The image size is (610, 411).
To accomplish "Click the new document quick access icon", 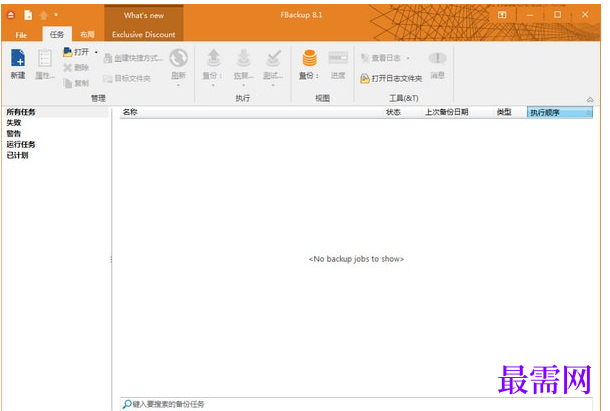I will pos(28,15).
